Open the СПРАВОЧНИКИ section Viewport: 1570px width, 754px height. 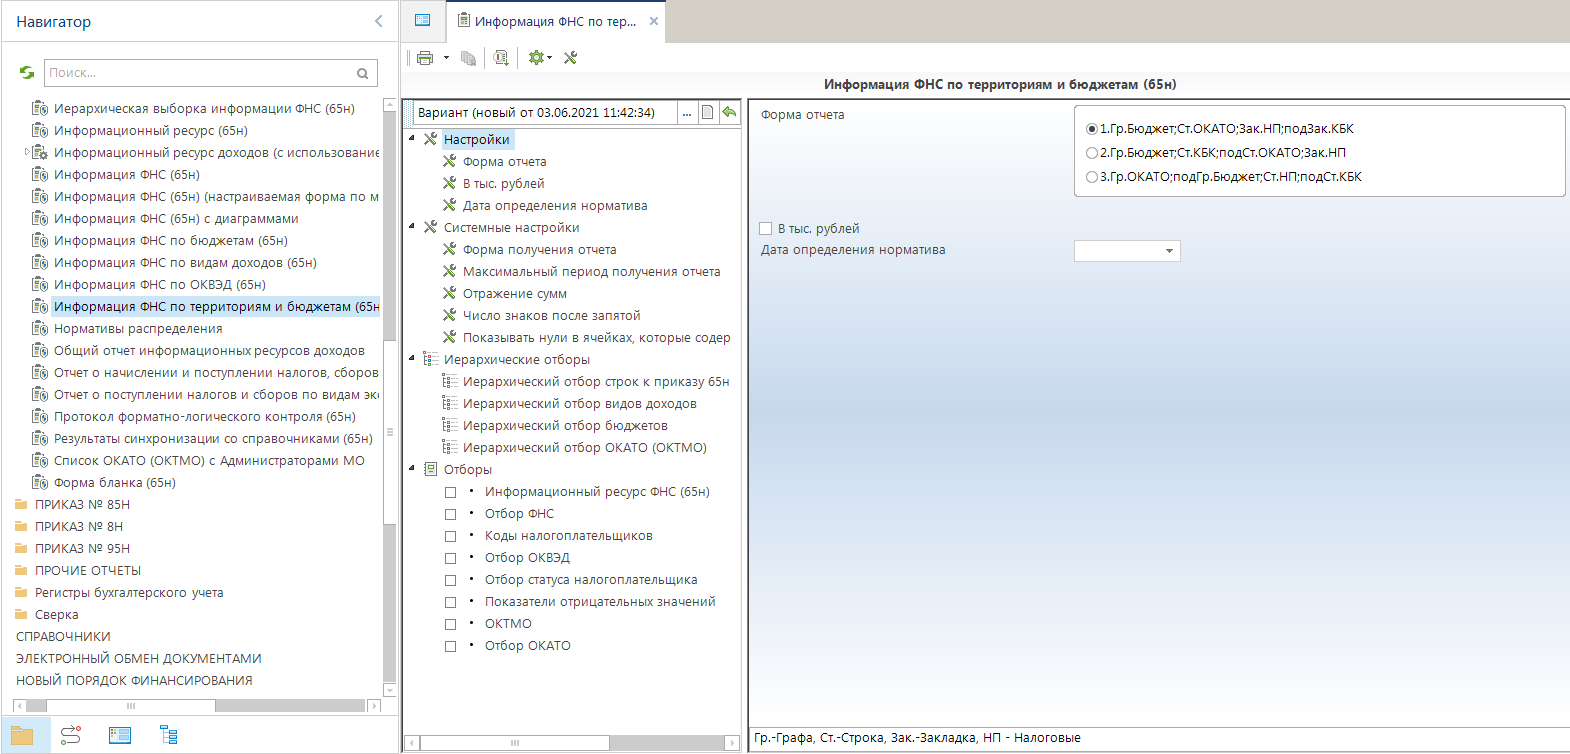(x=63, y=637)
